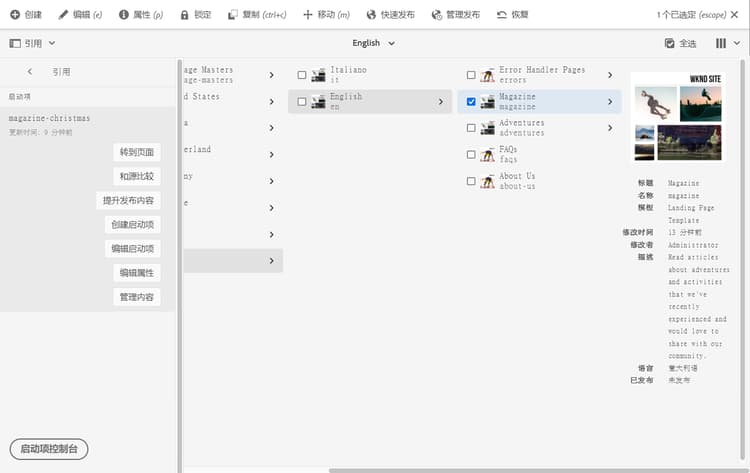Expand the 'ny' row chevron
750x473 pixels.
pyautogui.click(x=271, y=181)
